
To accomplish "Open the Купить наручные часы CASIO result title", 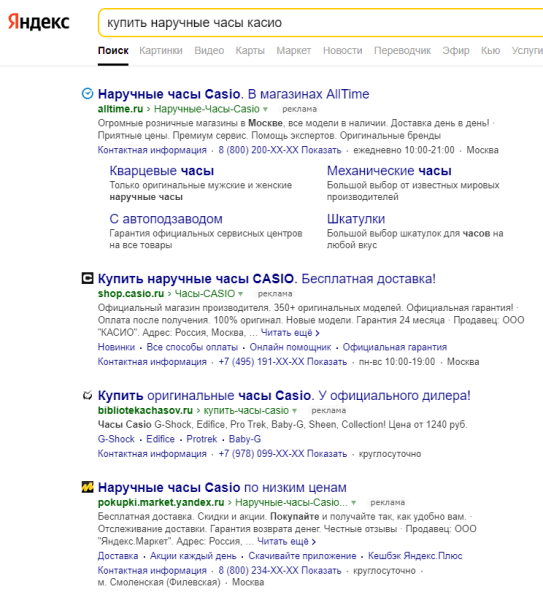I will 267,279.
